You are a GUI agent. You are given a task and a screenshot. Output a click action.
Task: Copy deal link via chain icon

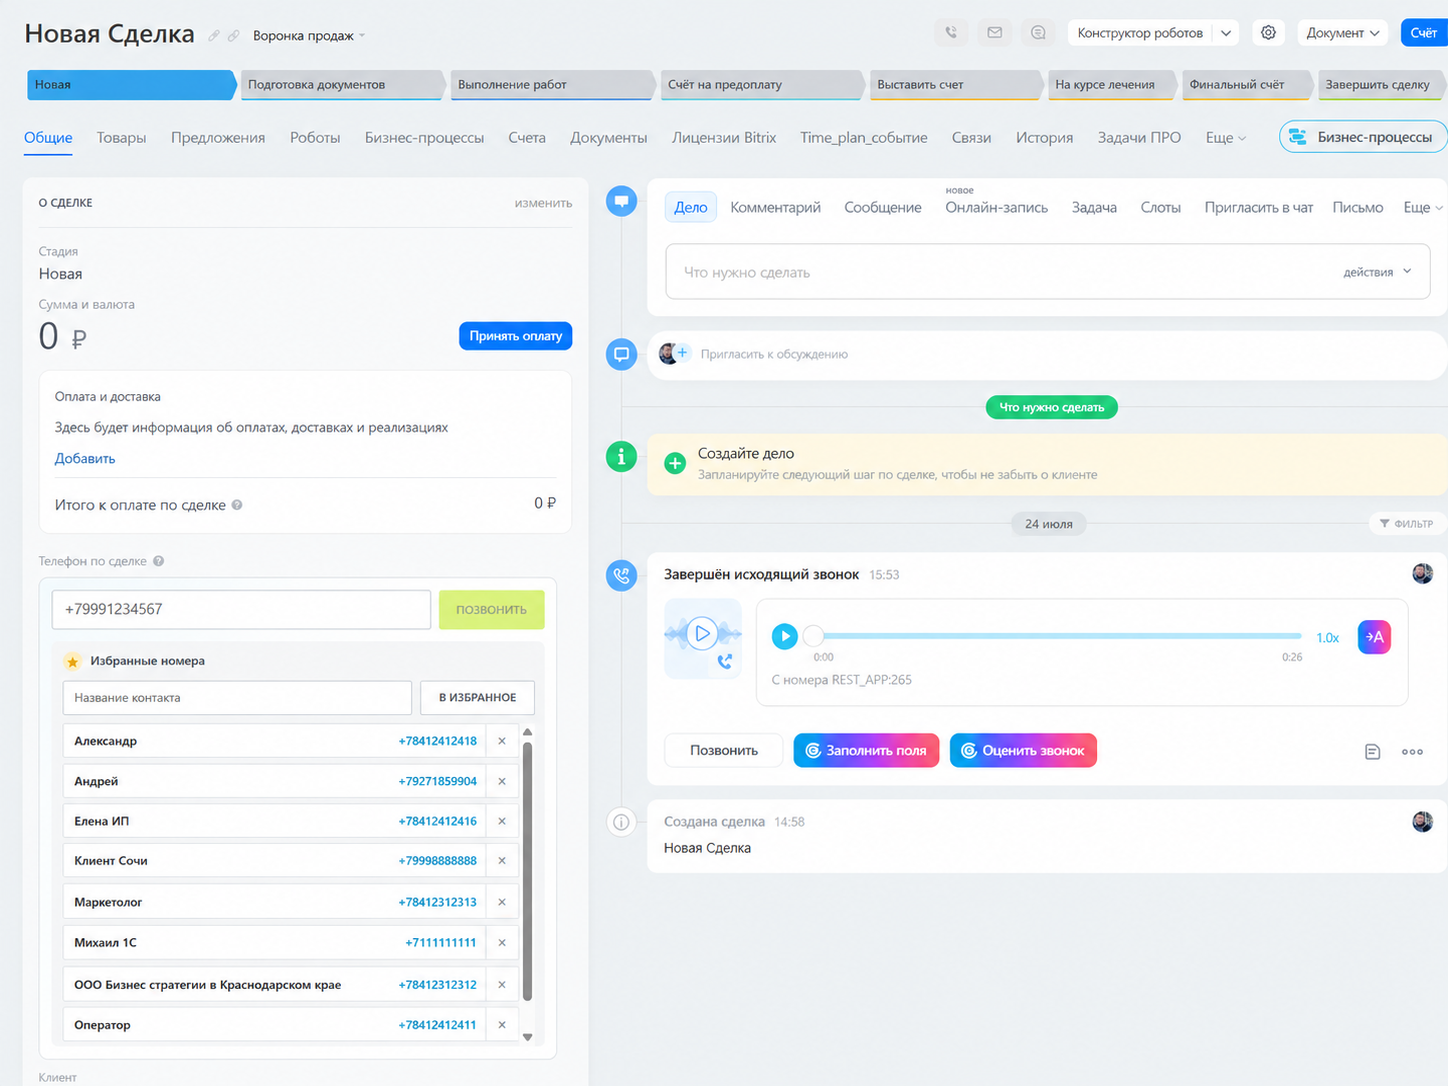coord(234,35)
